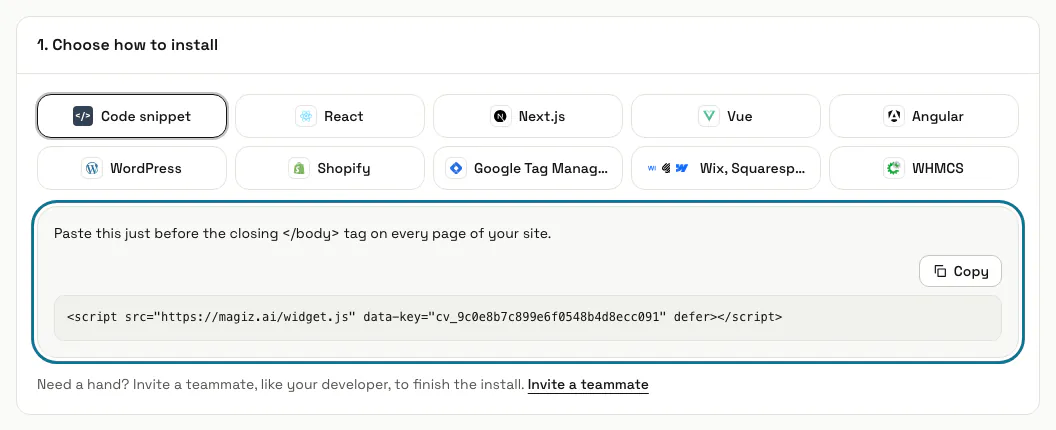Image resolution: width=1056 pixels, height=430 pixels.
Task: Click the Next.js N logo icon
Action: [x=500, y=116]
